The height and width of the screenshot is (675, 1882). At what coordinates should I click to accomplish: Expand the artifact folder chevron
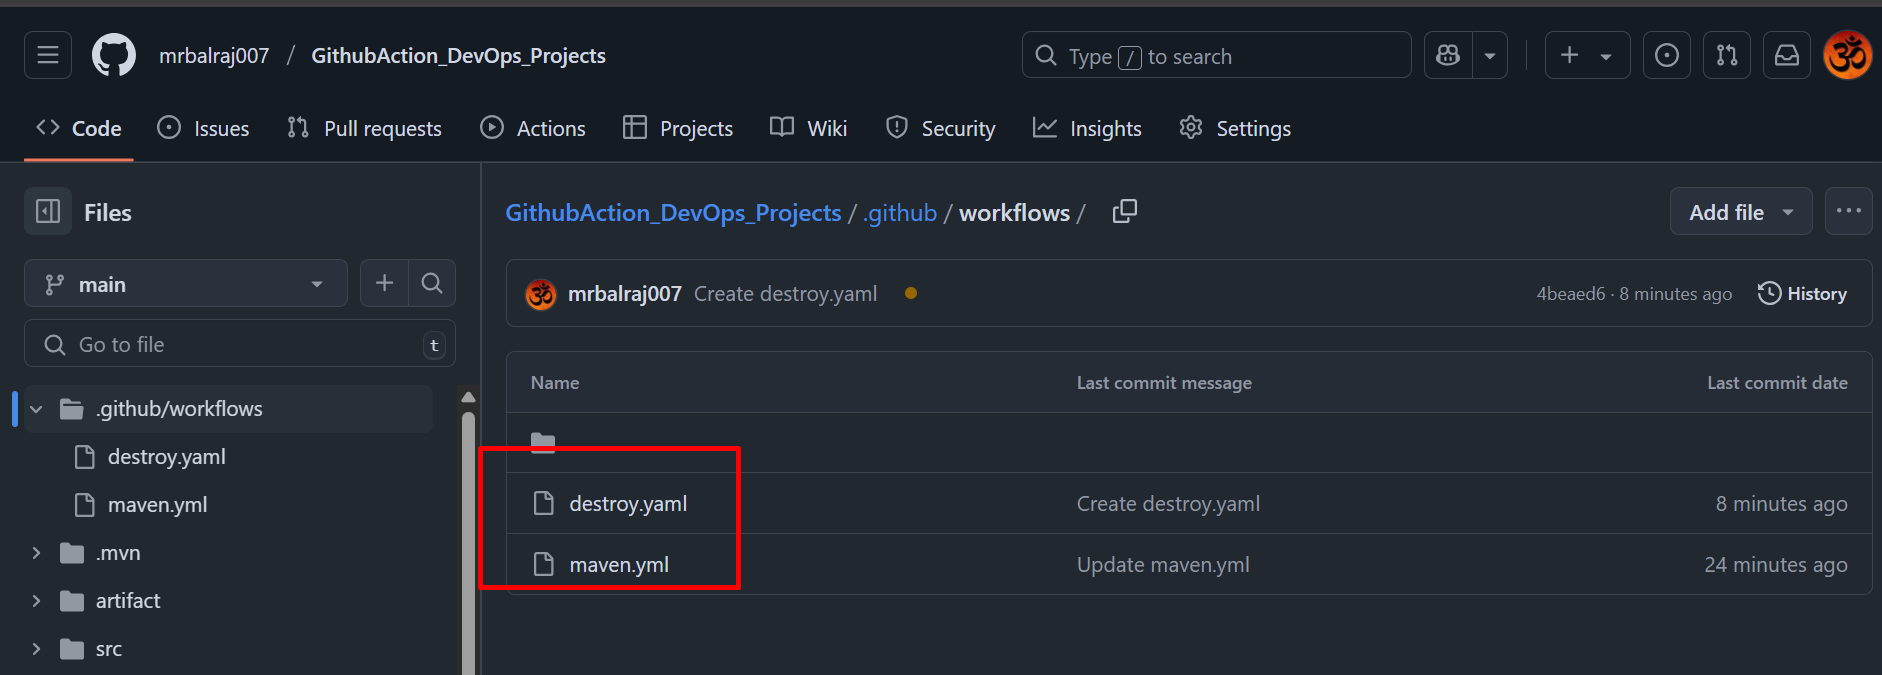click(37, 601)
